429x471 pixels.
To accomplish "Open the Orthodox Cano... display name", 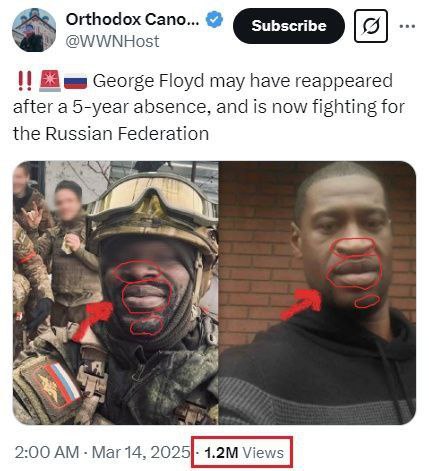I will (133, 19).
